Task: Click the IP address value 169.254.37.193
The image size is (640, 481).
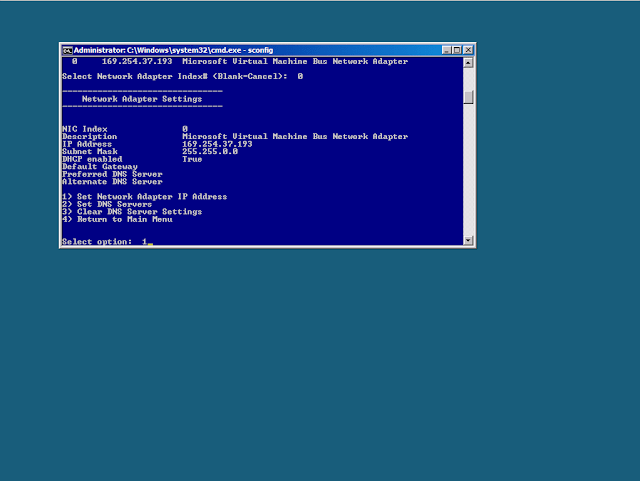Action: 216,144
